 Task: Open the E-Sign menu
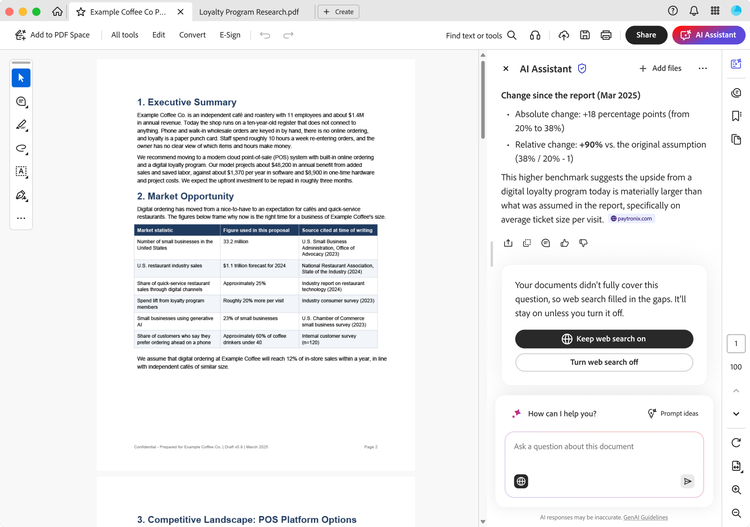pyautogui.click(x=230, y=35)
